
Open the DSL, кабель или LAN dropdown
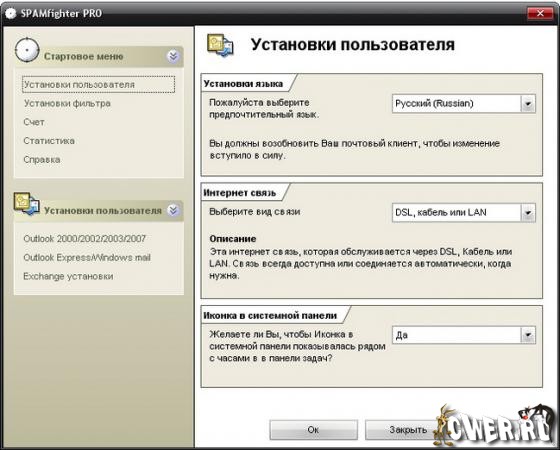[464, 213]
